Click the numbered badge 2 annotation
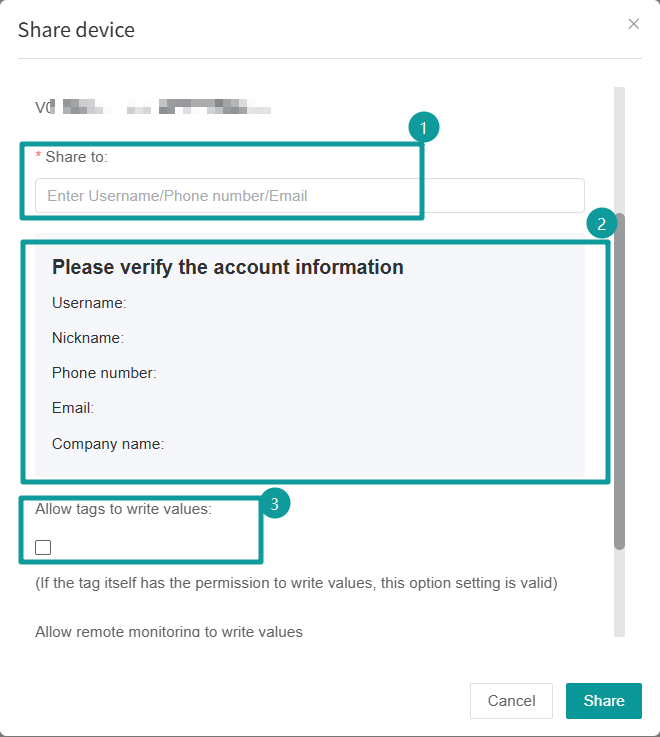Screen dimensions: 660x737 pos(602,223)
